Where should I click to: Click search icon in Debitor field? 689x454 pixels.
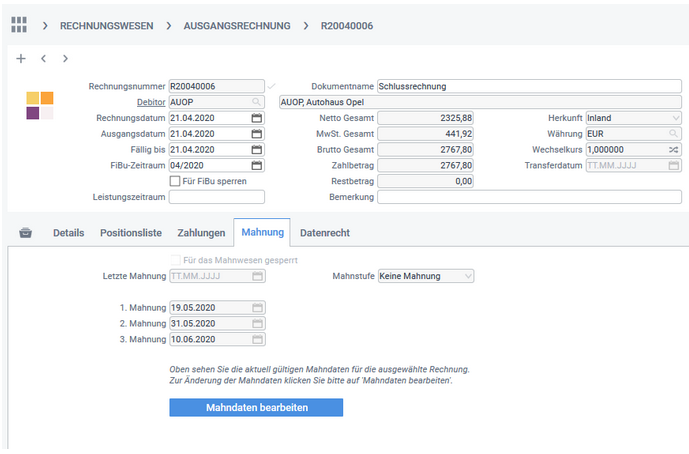coord(256,102)
